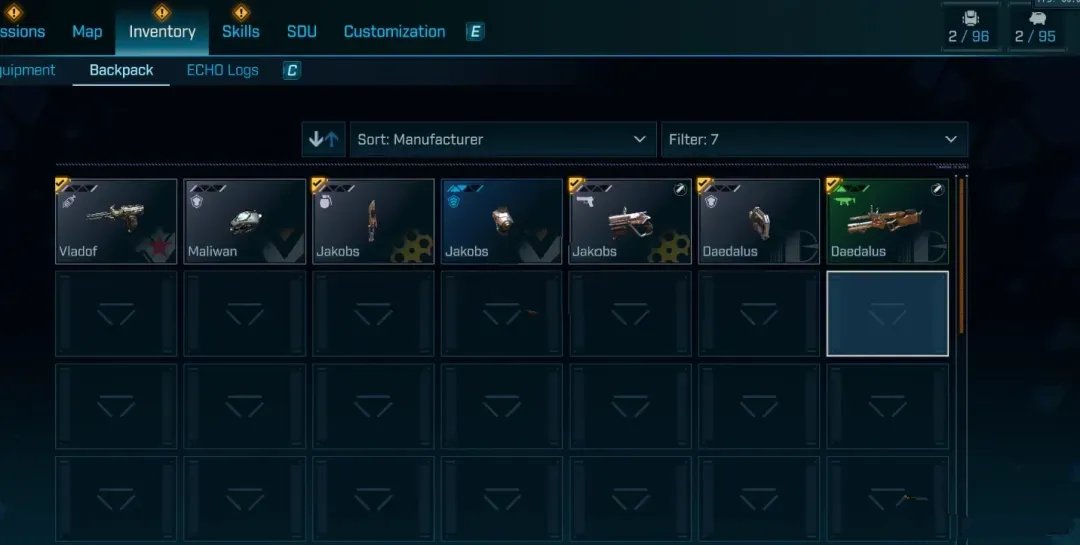Screen dimensions: 1080x545
Task: Select the Jakobs throwing knife grenade item
Action: (373, 221)
